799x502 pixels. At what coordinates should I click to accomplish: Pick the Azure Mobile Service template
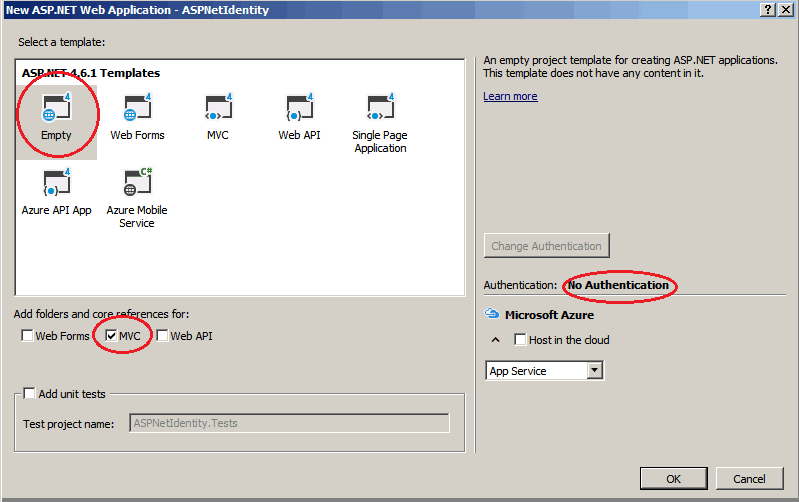pyautogui.click(x=137, y=198)
